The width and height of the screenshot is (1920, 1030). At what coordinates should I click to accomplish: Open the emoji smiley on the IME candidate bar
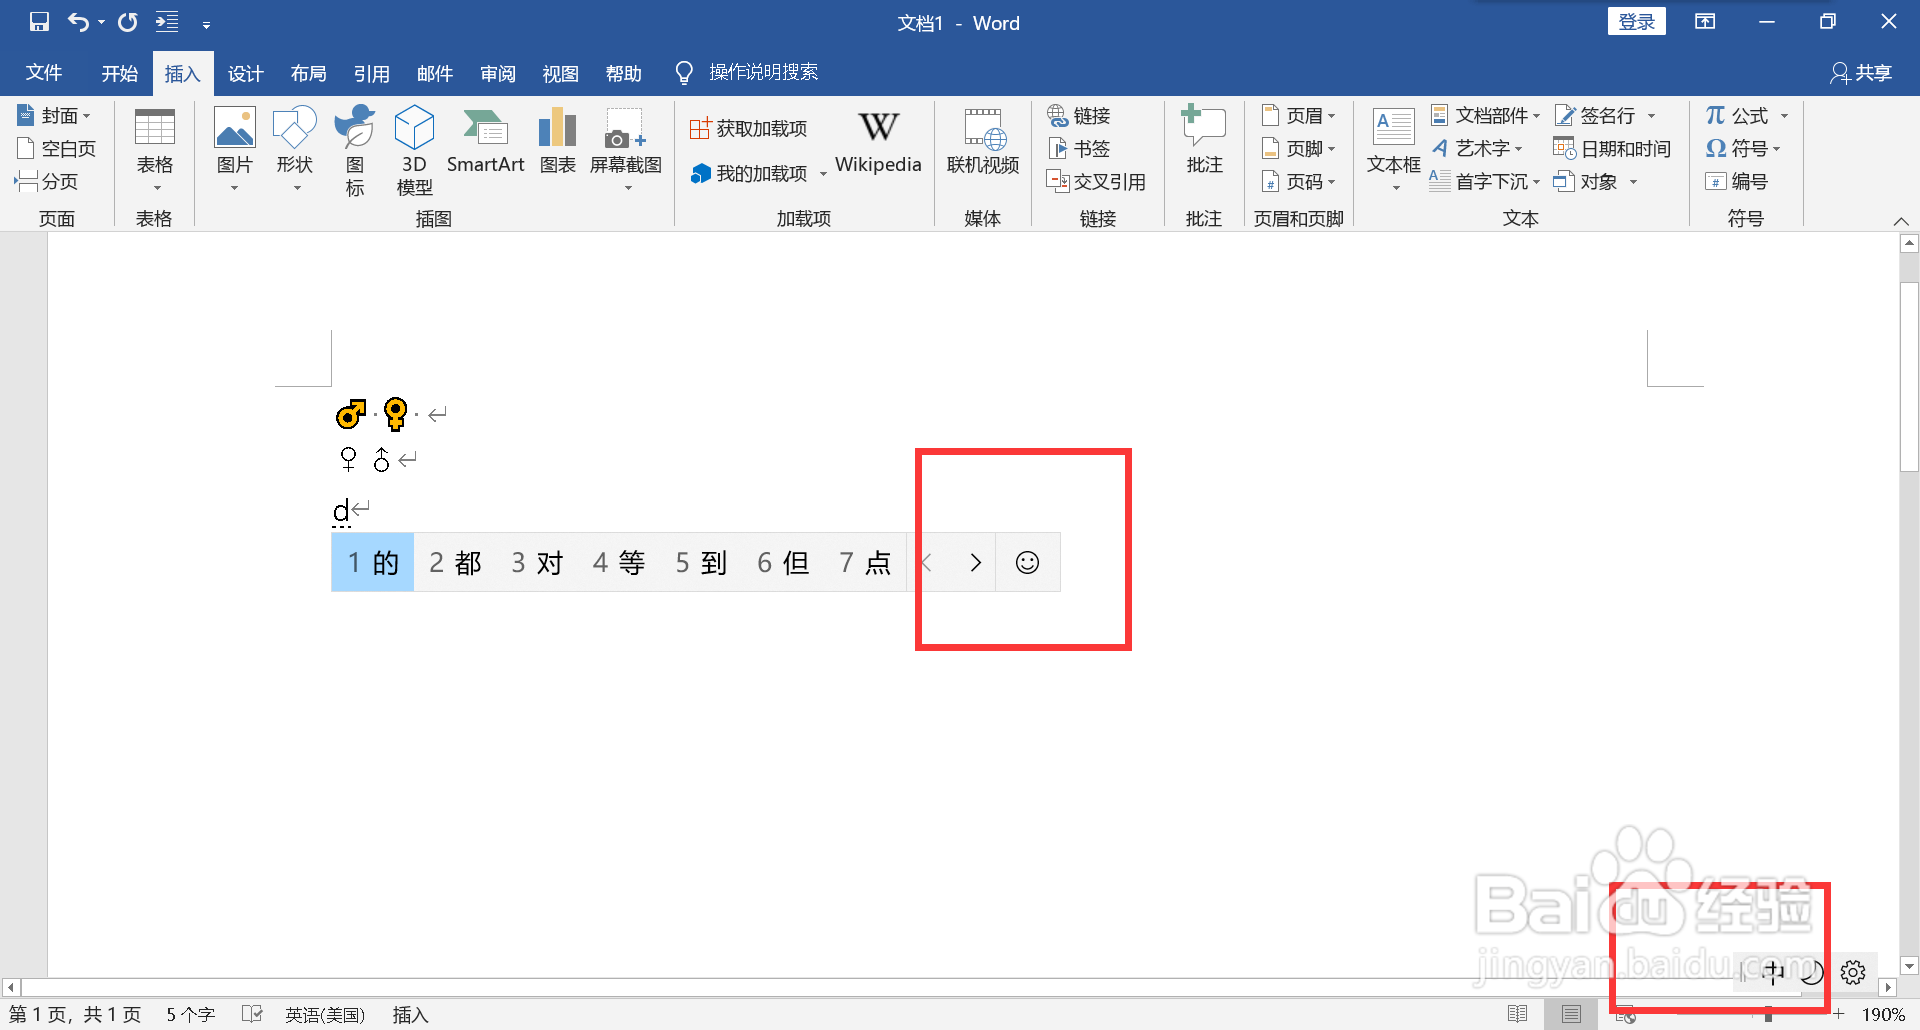coord(1028,562)
